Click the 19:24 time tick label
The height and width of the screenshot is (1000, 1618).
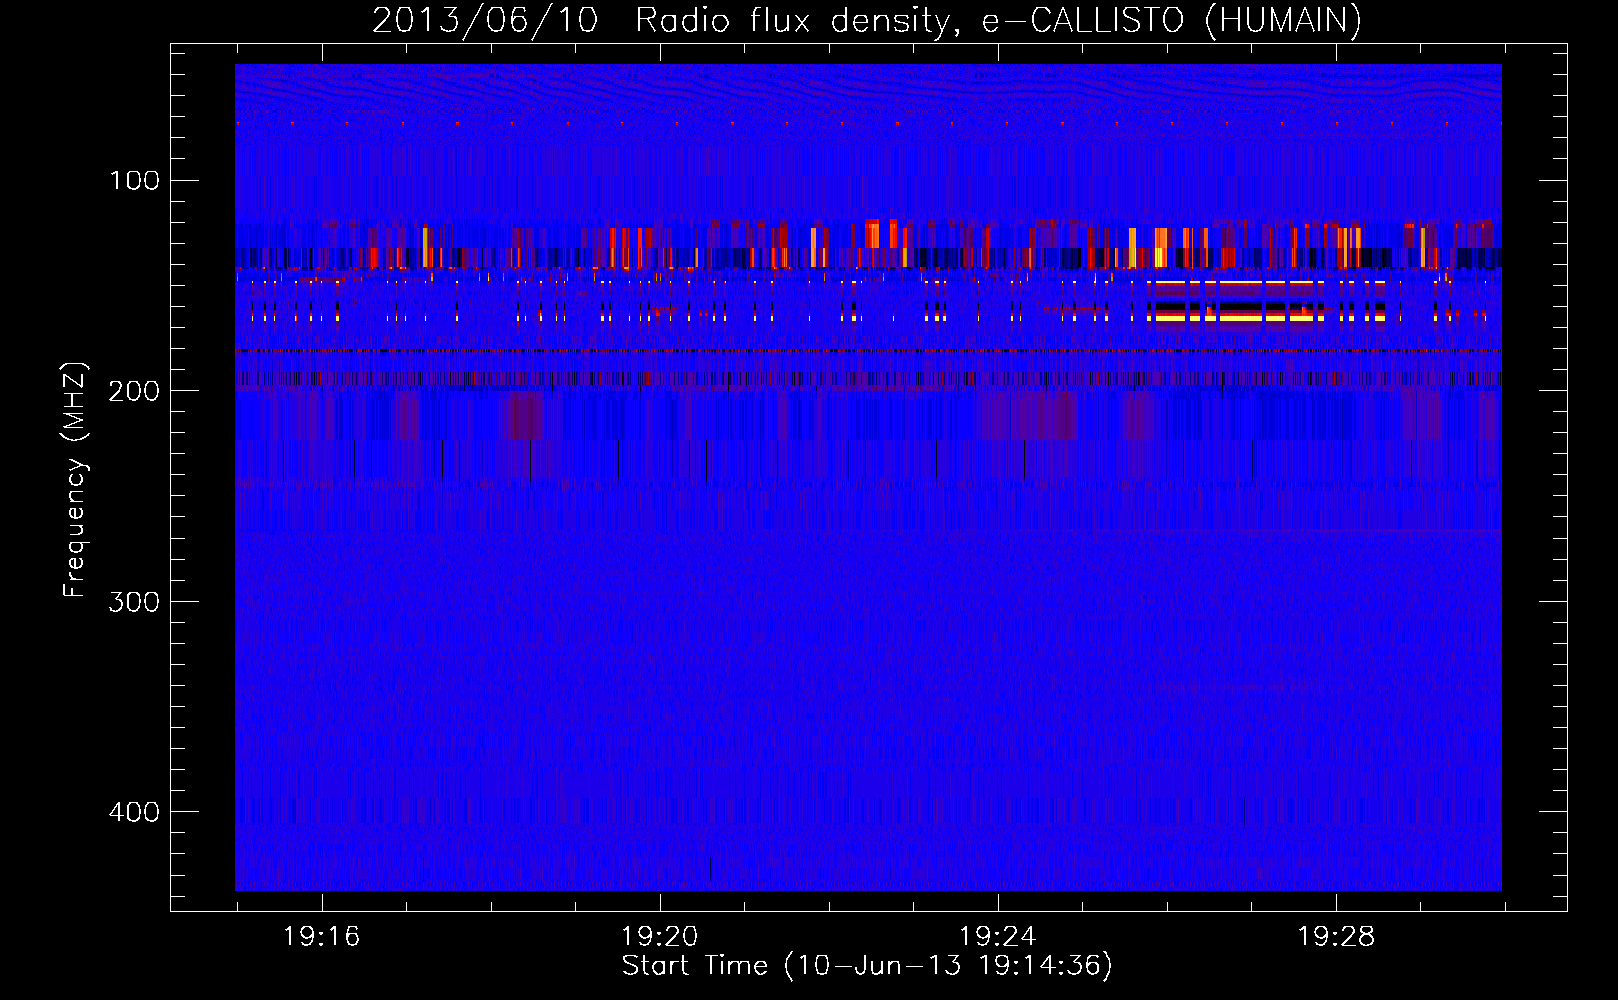[x=997, y=937]
